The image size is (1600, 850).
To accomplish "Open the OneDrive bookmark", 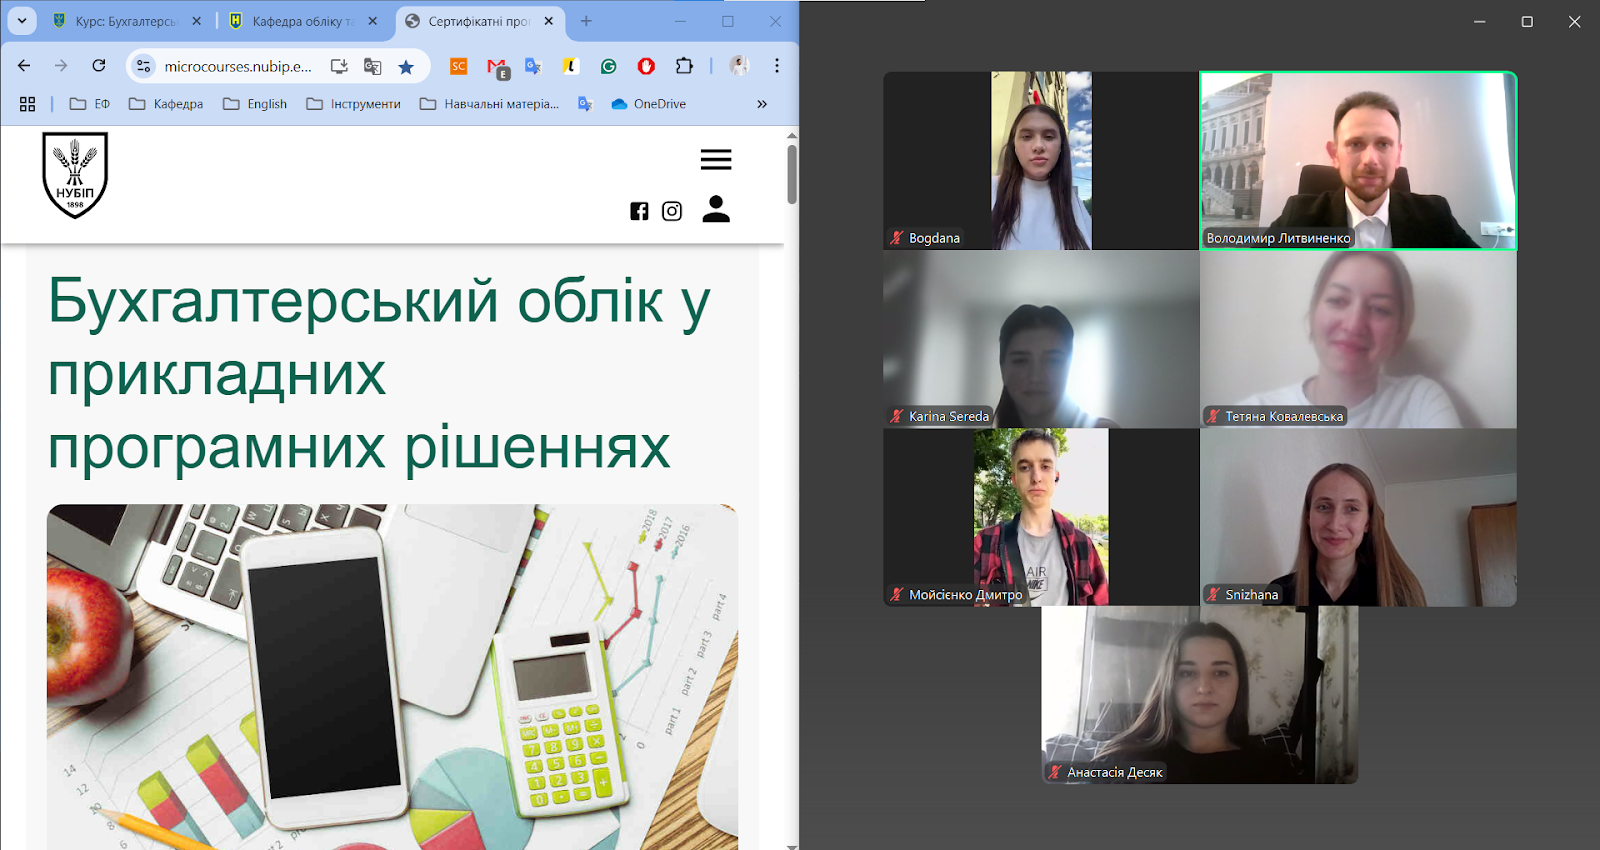I will [x=648, y=104].
